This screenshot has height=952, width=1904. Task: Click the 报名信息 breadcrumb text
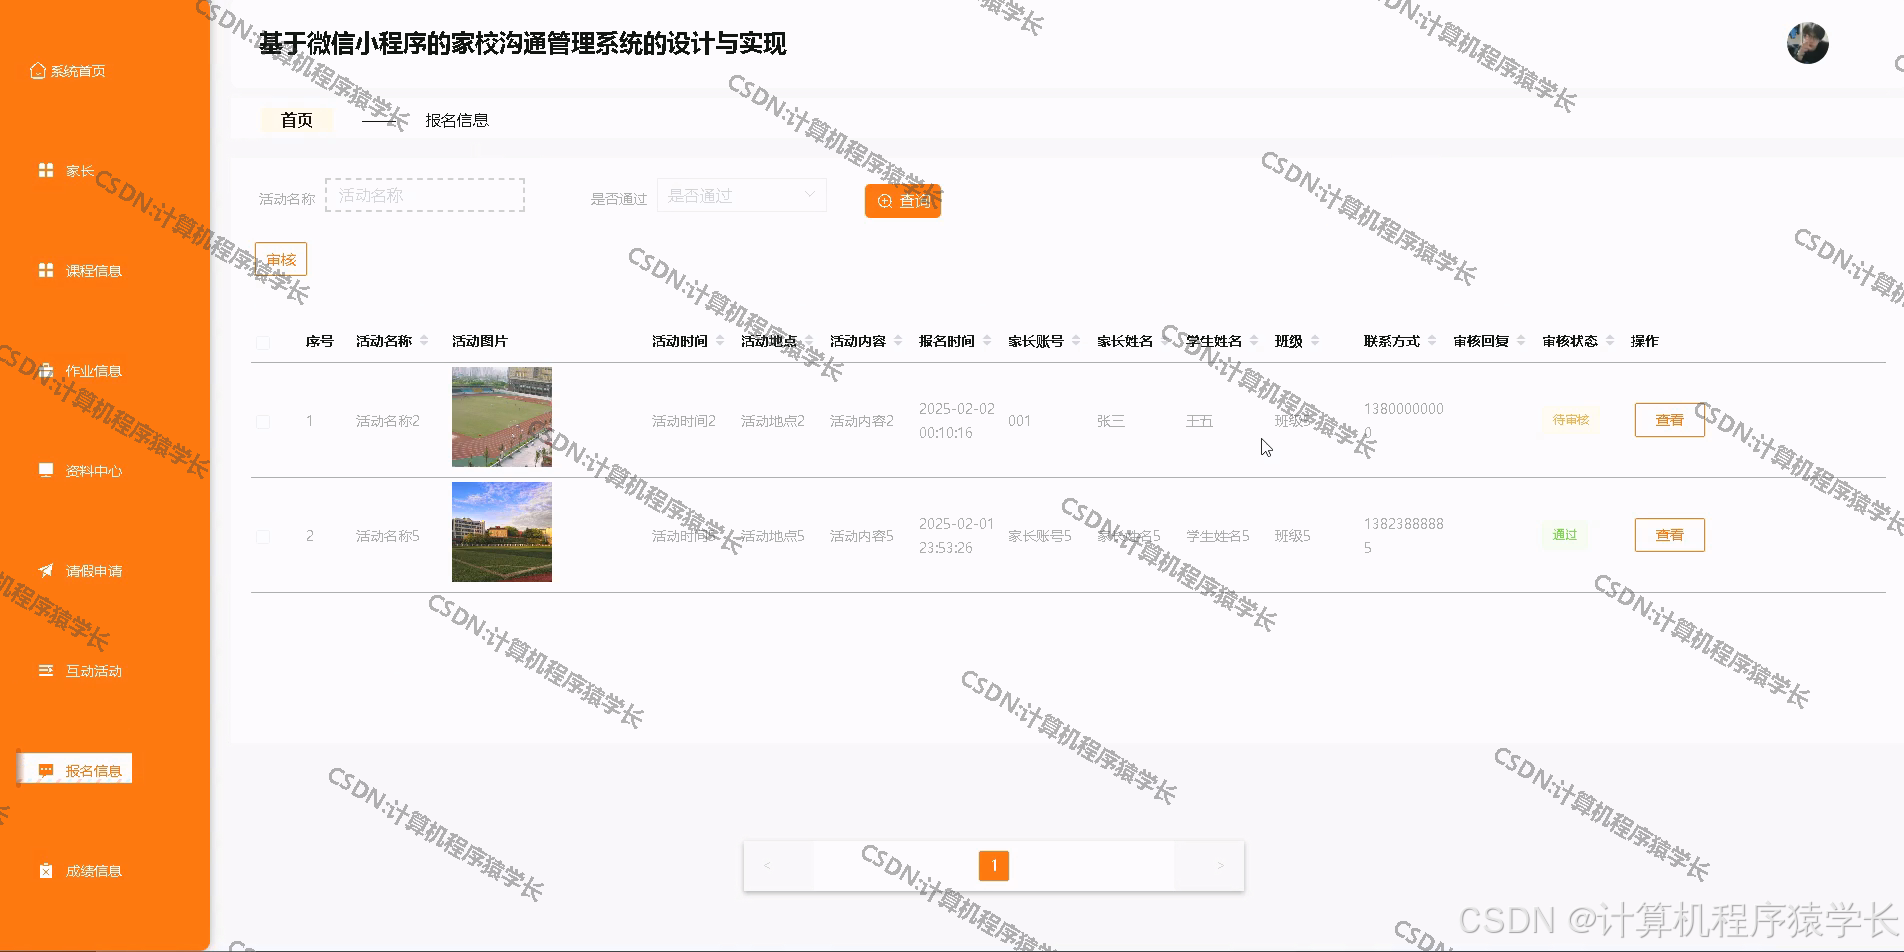pyautogui.click(x=457, y=120)
